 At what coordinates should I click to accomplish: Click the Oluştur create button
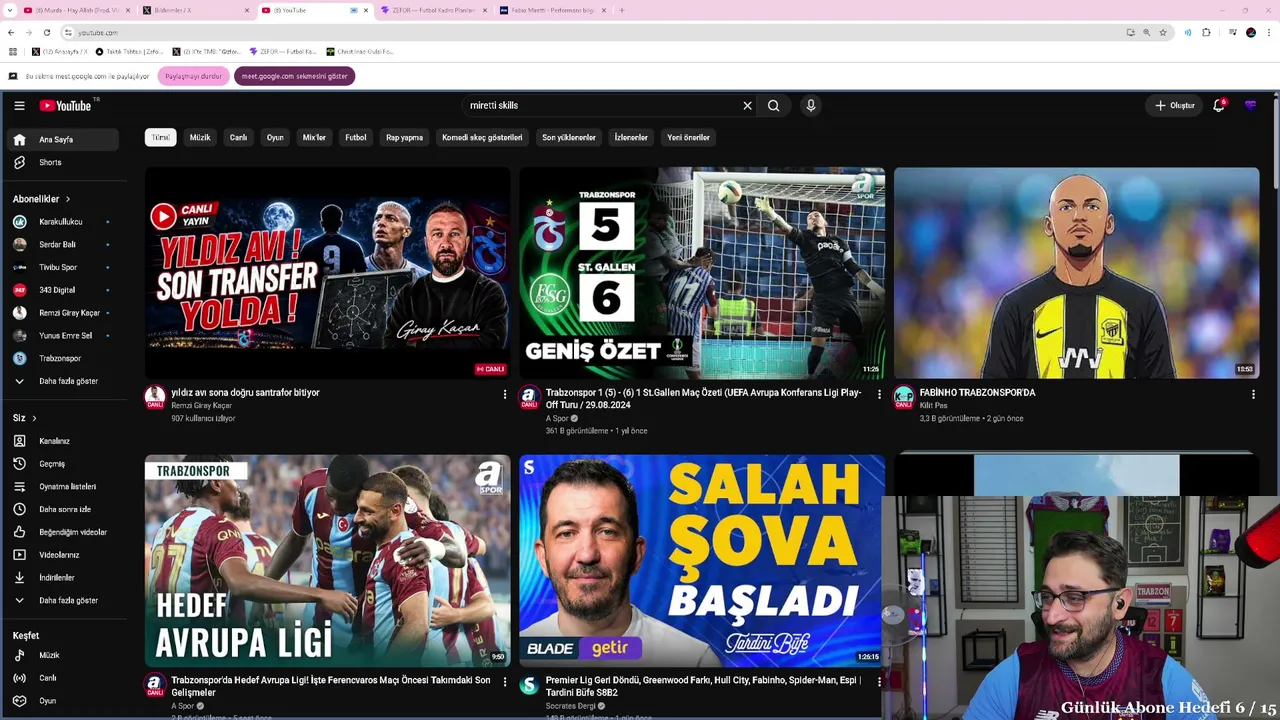click(1175, 105)
